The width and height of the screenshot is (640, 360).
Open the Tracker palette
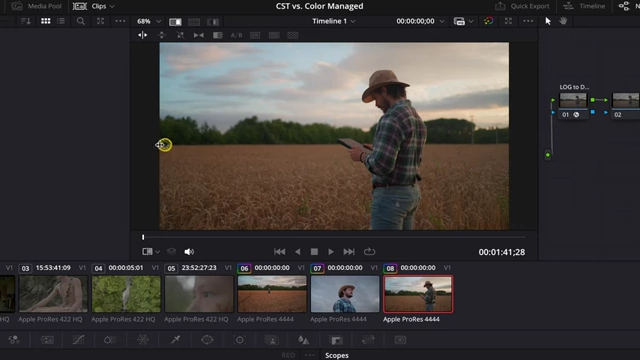(240, 340)
